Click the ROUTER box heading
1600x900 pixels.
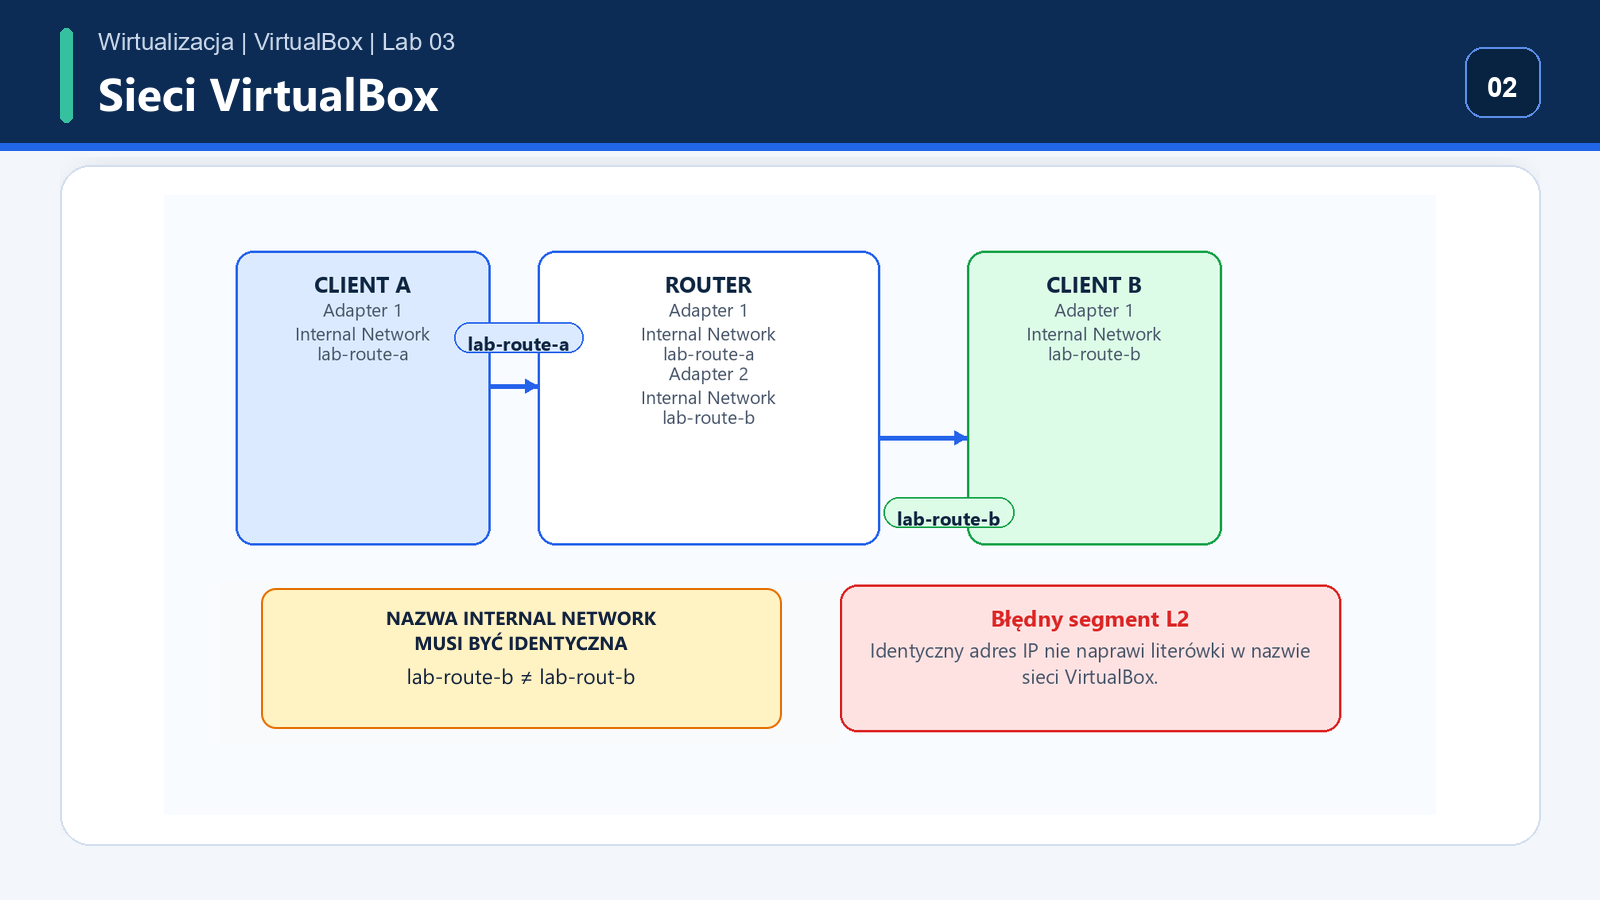708,285
